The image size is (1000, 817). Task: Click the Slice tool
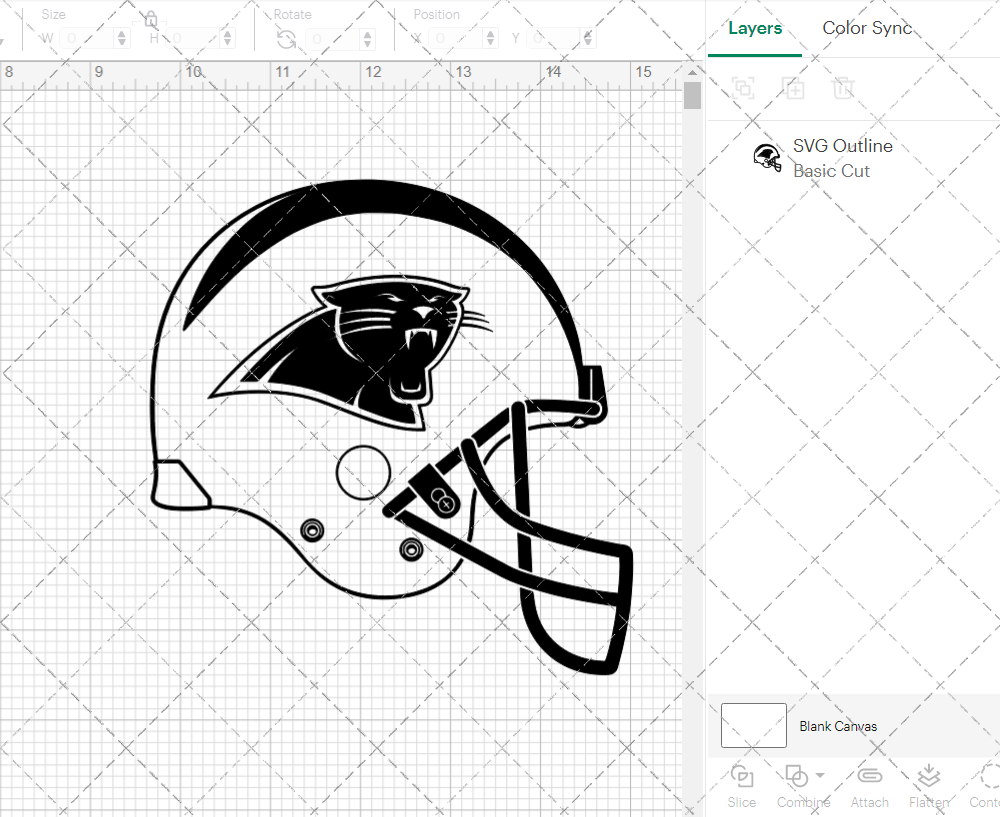click(742, 786)
